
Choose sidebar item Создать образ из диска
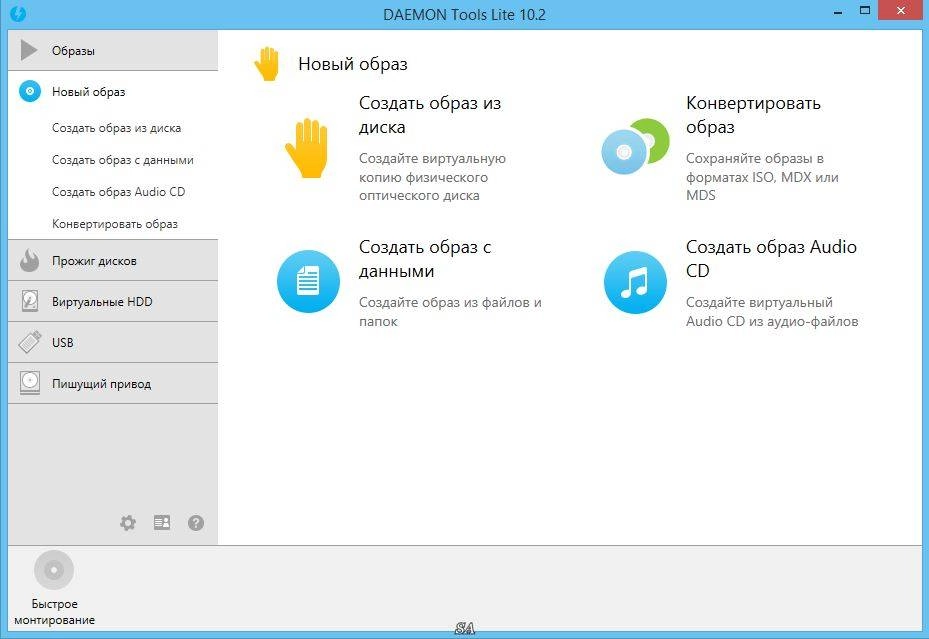[x=117, y=128]
